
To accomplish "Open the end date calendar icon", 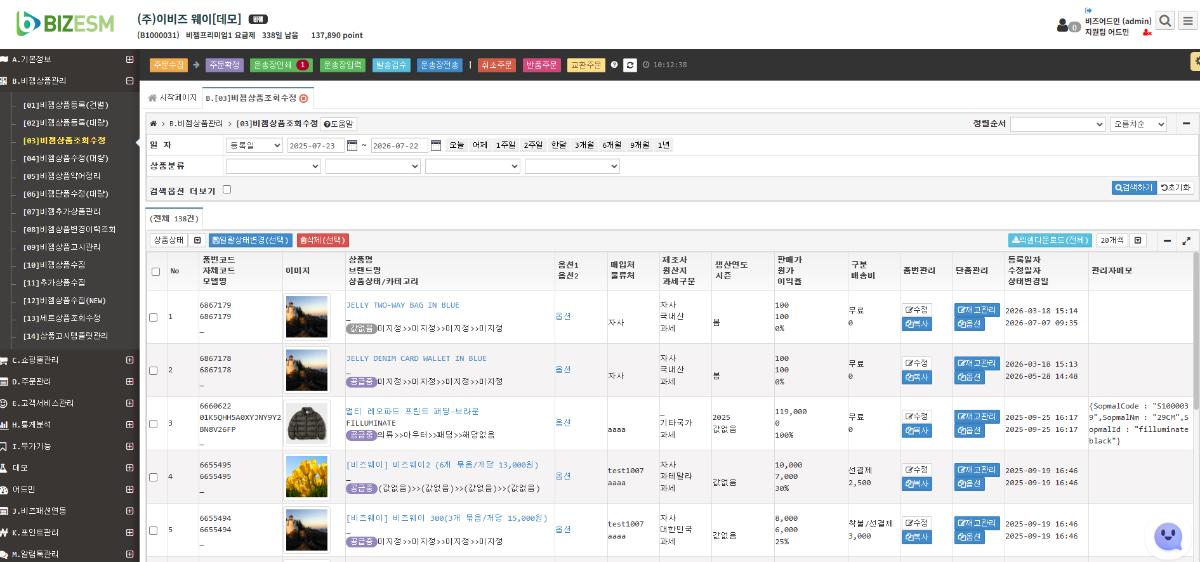I will coord(436,145).
